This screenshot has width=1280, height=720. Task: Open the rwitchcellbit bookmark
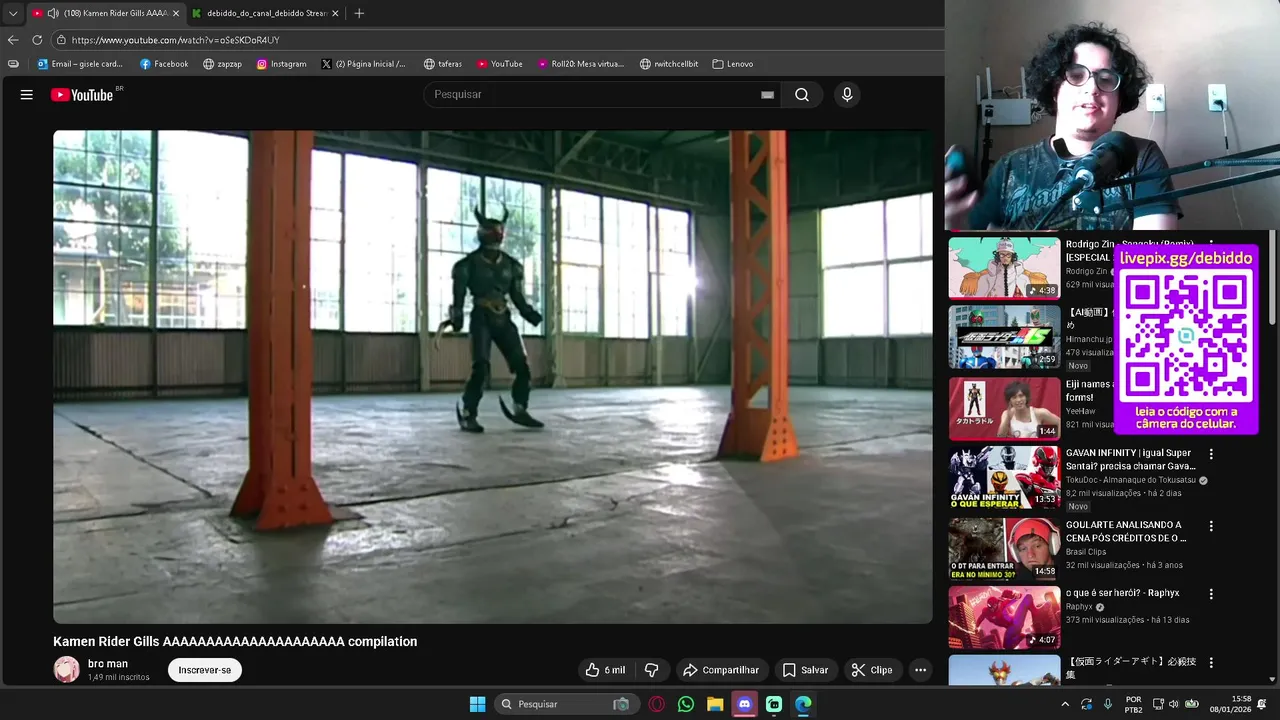(669, 64)
